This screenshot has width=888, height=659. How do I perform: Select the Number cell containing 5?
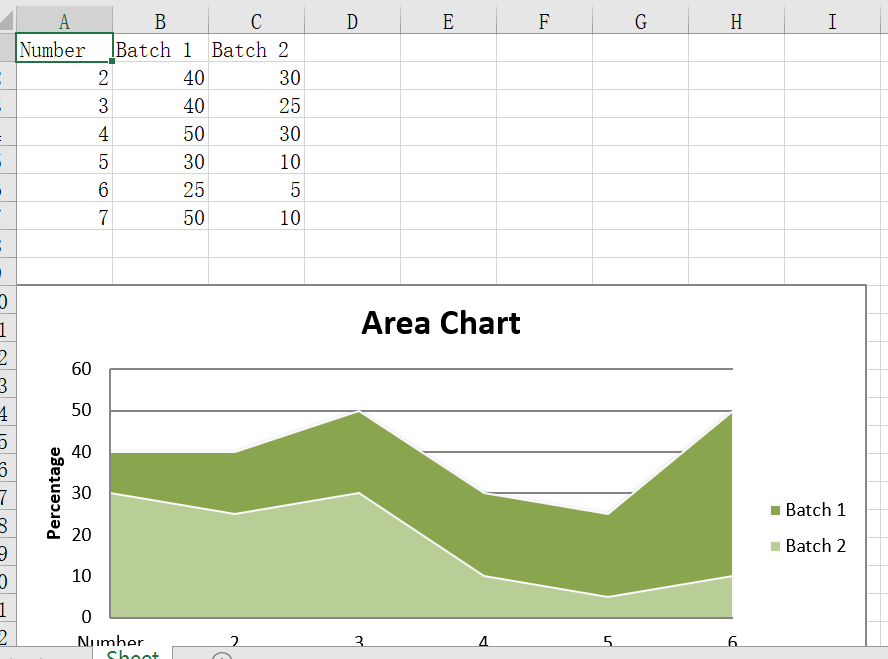[x=65, y=160]
